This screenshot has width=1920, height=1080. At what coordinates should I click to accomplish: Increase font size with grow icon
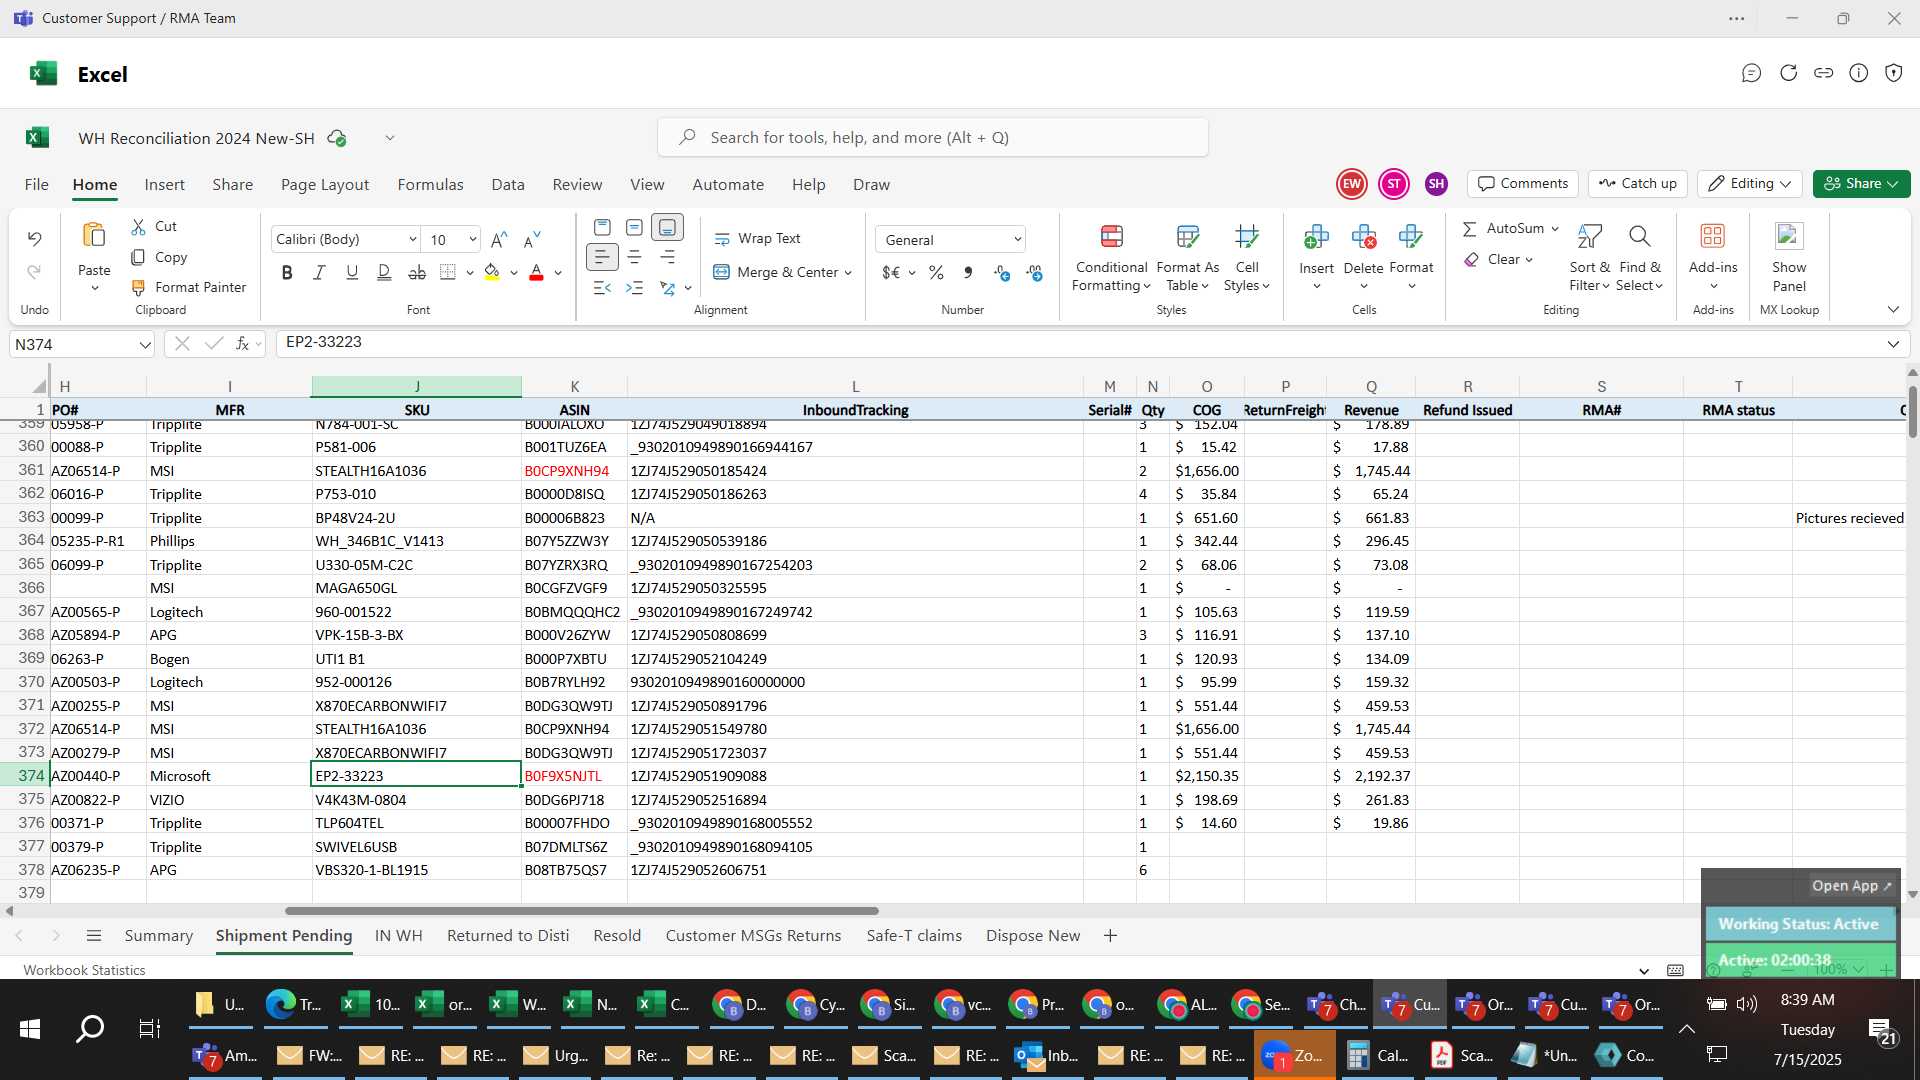click(499, 240)
